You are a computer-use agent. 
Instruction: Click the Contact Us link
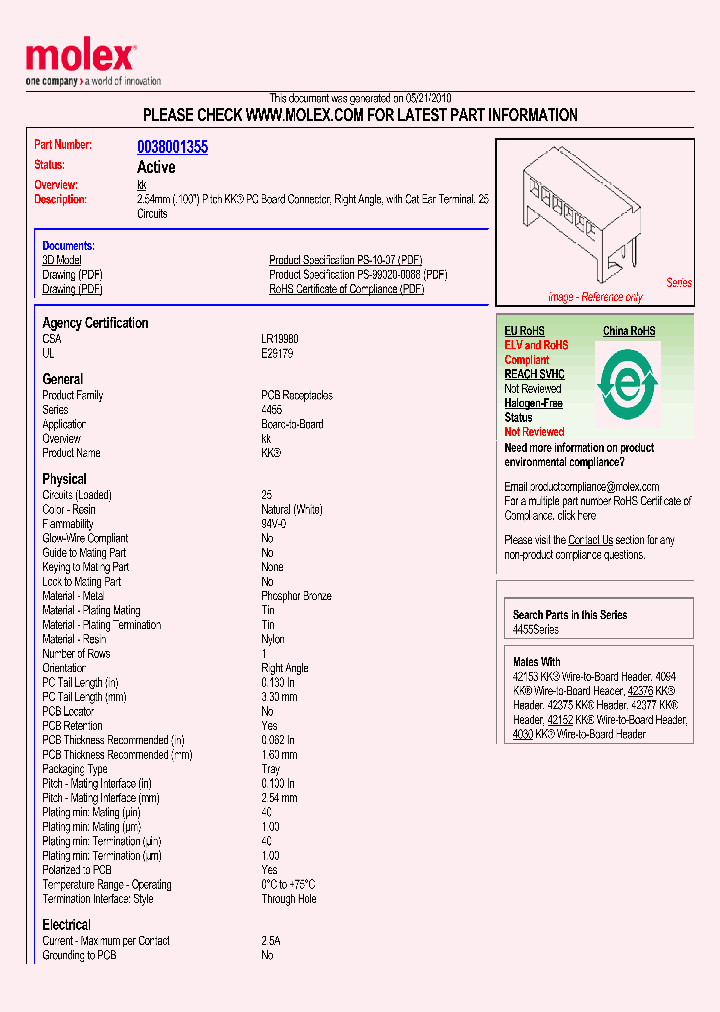(590, 540)
